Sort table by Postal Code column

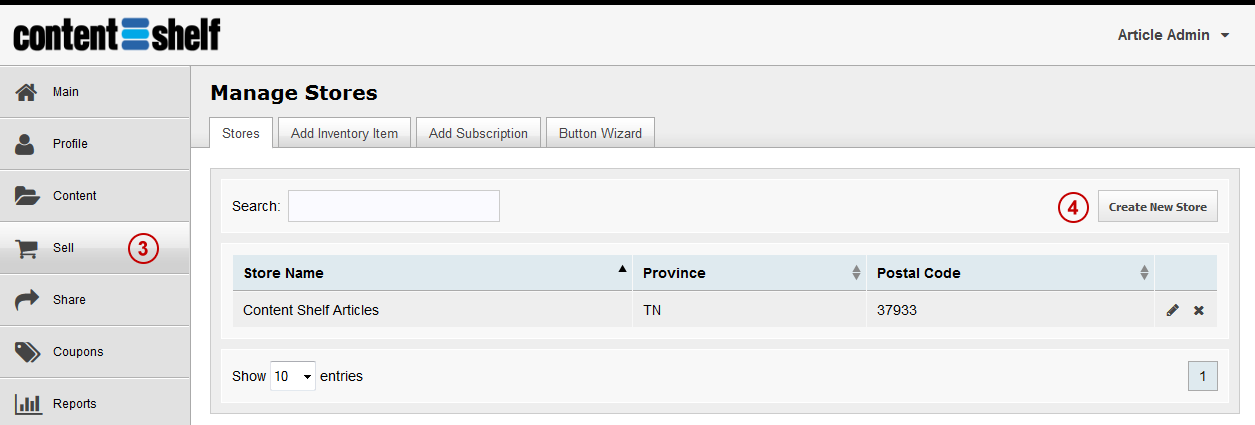[x=1010, y=273]
